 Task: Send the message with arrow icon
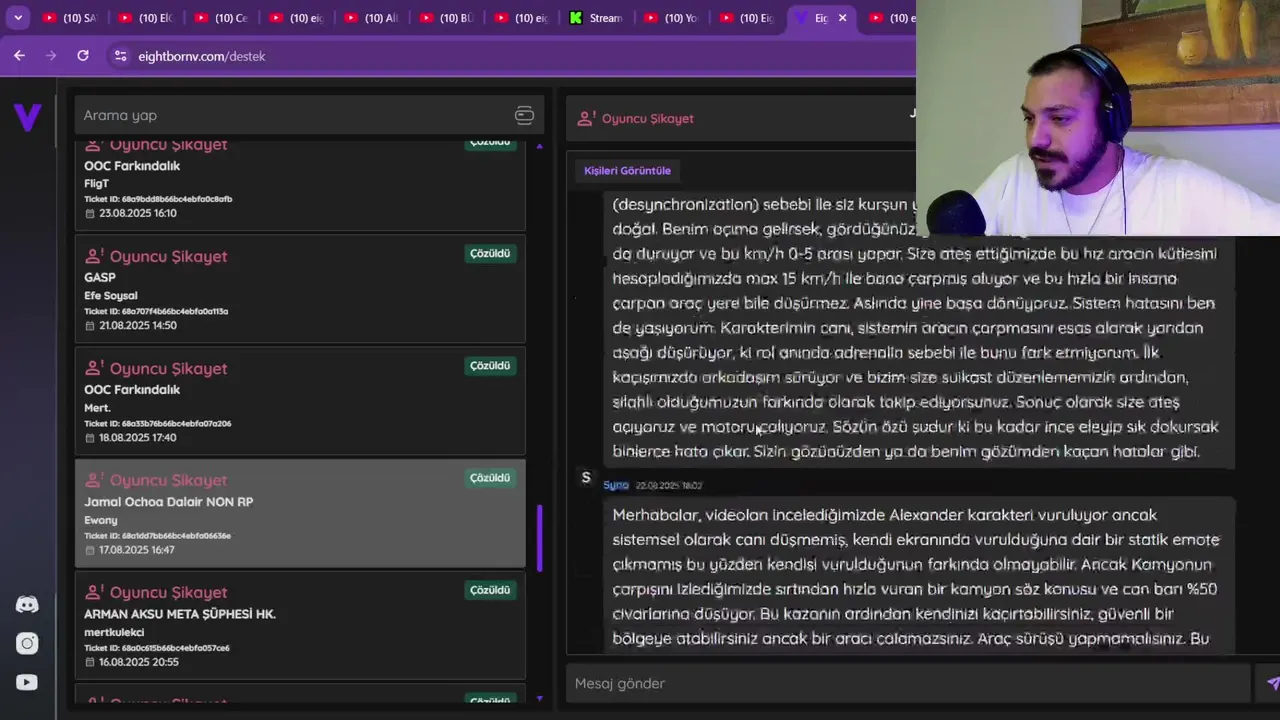[1272, 683]
